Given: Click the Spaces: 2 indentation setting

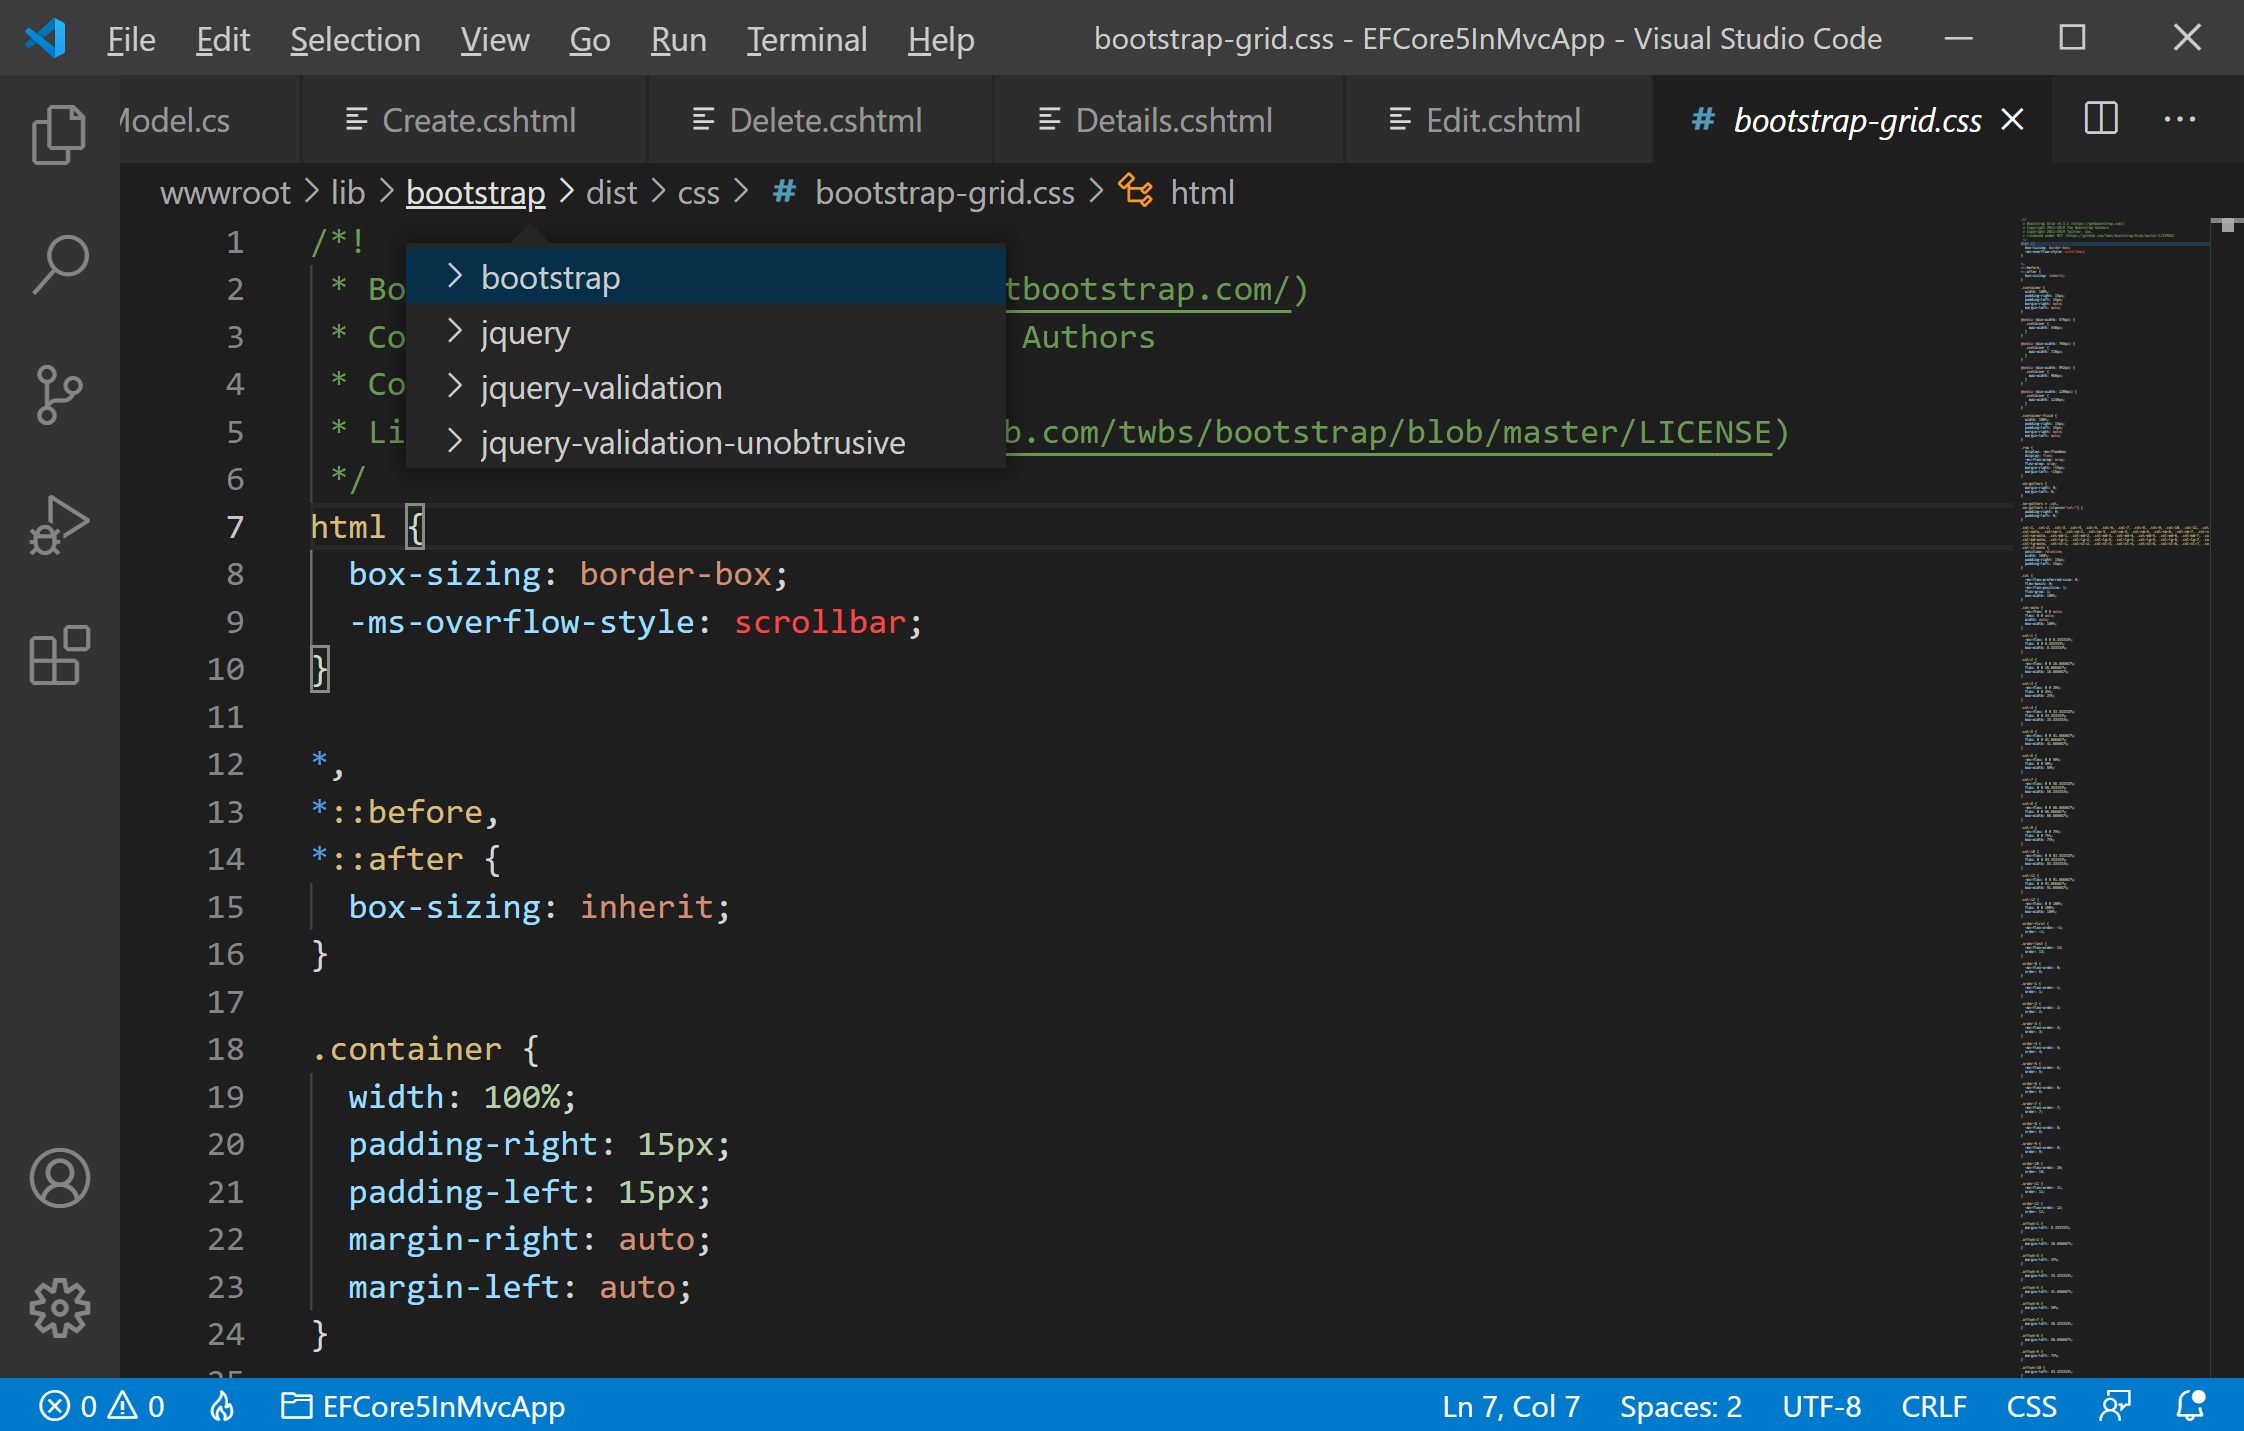Looking at the screenshot, I should point(1680,1406).
